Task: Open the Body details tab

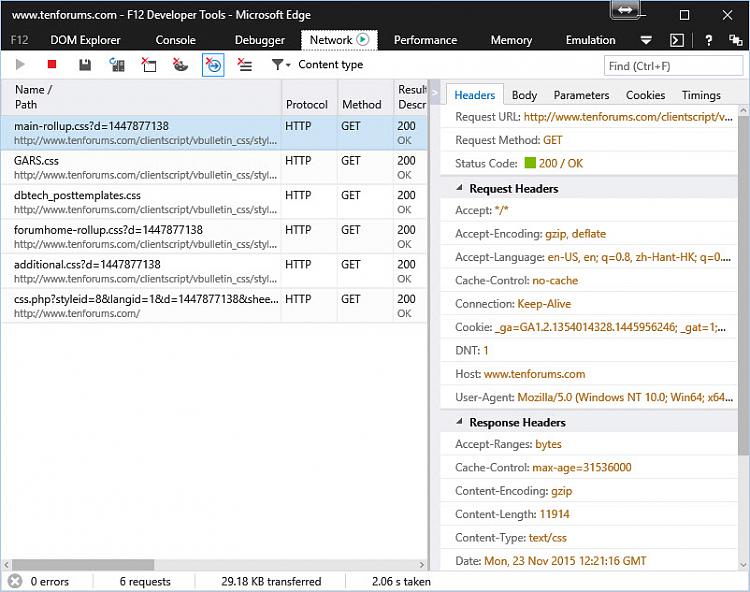Action: click(524, 95)
